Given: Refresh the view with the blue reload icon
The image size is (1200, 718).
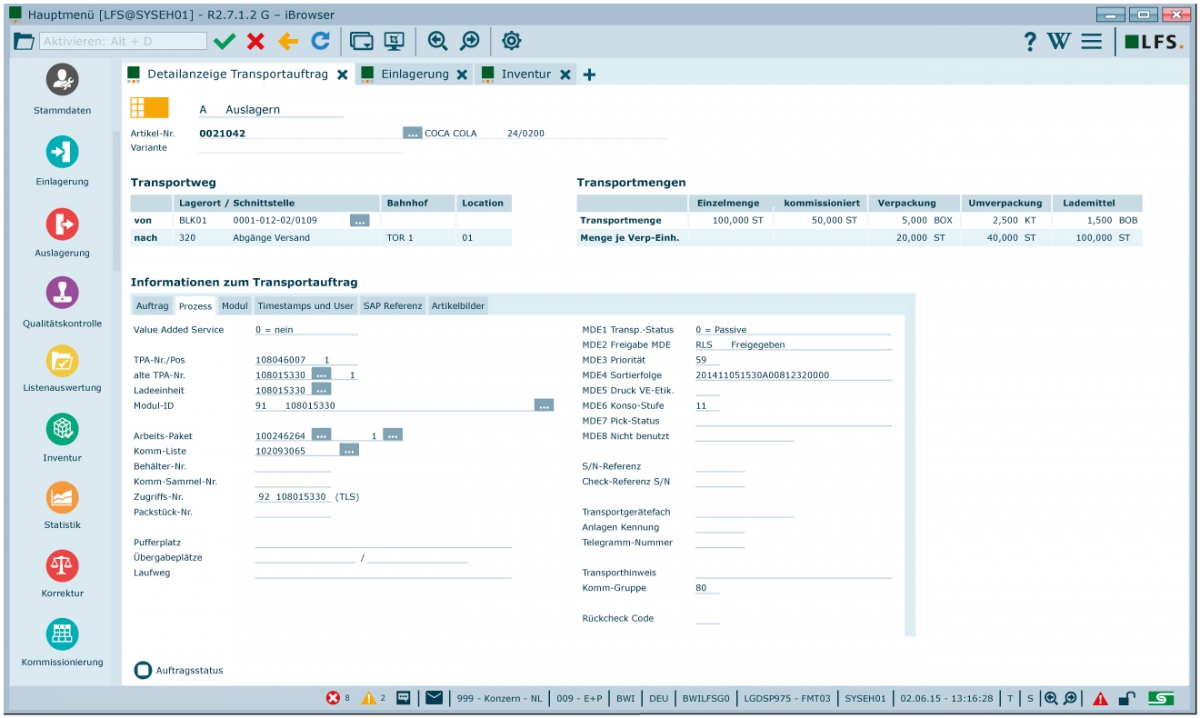Looking at the screenshot, I should [x=320, y=41].
